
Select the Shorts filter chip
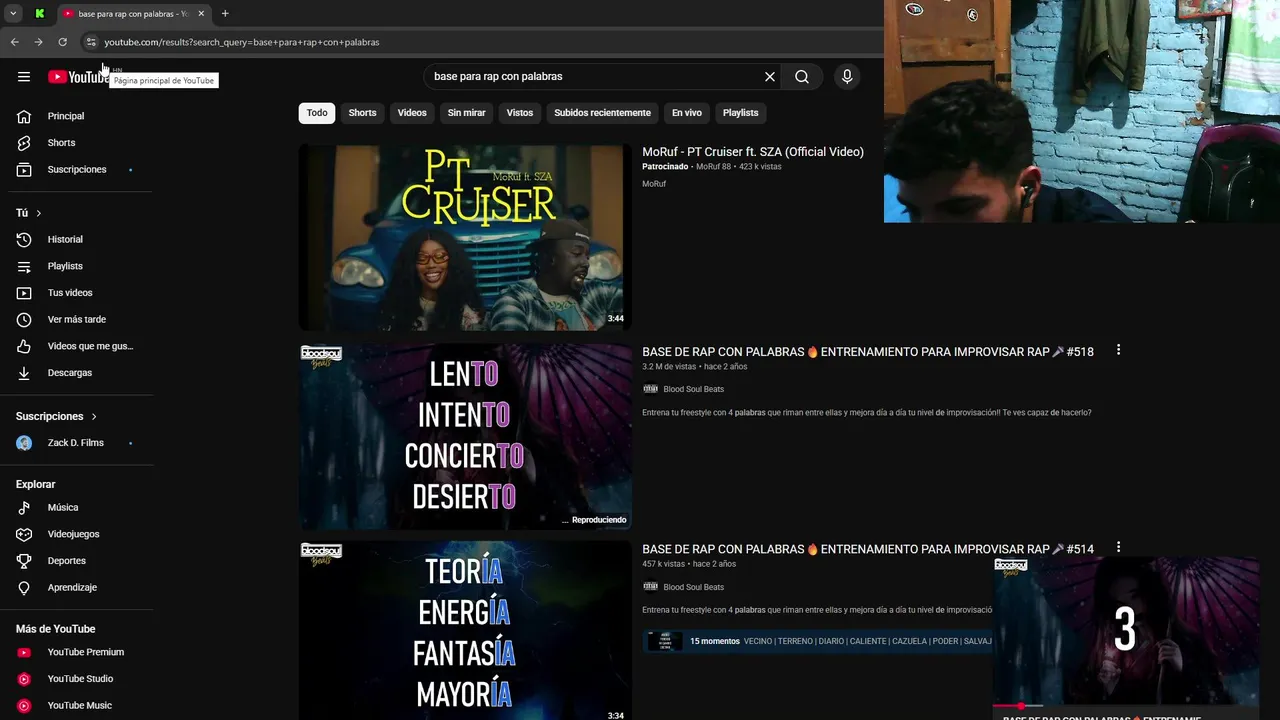pos(362,113)
